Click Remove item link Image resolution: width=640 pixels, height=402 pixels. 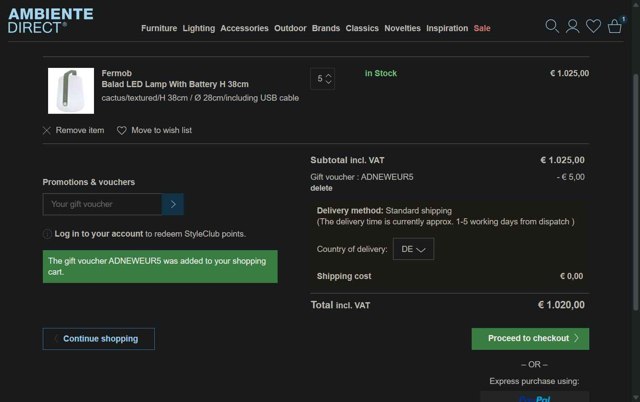click(x=80, y=130)
